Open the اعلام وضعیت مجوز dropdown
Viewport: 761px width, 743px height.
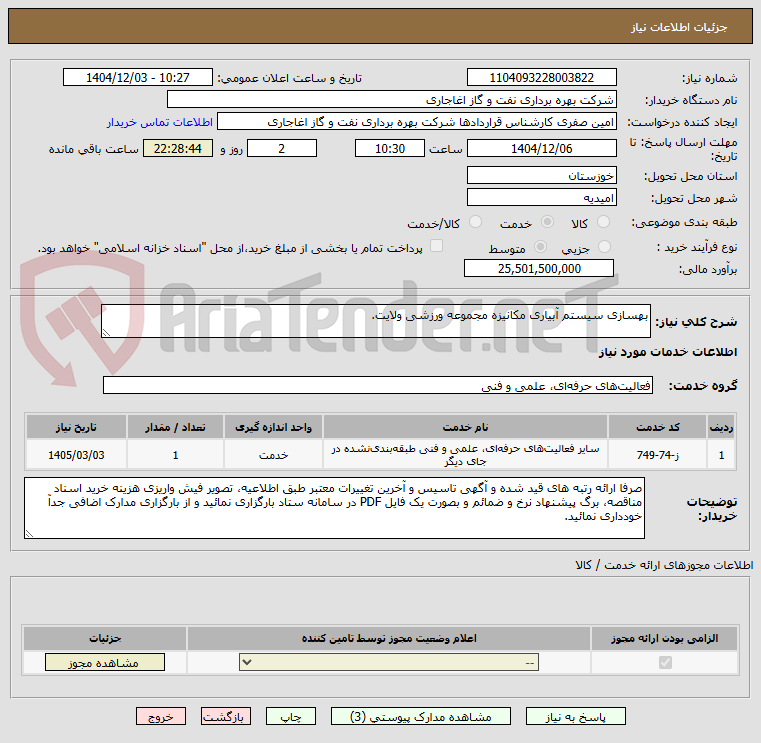[389, 662]
